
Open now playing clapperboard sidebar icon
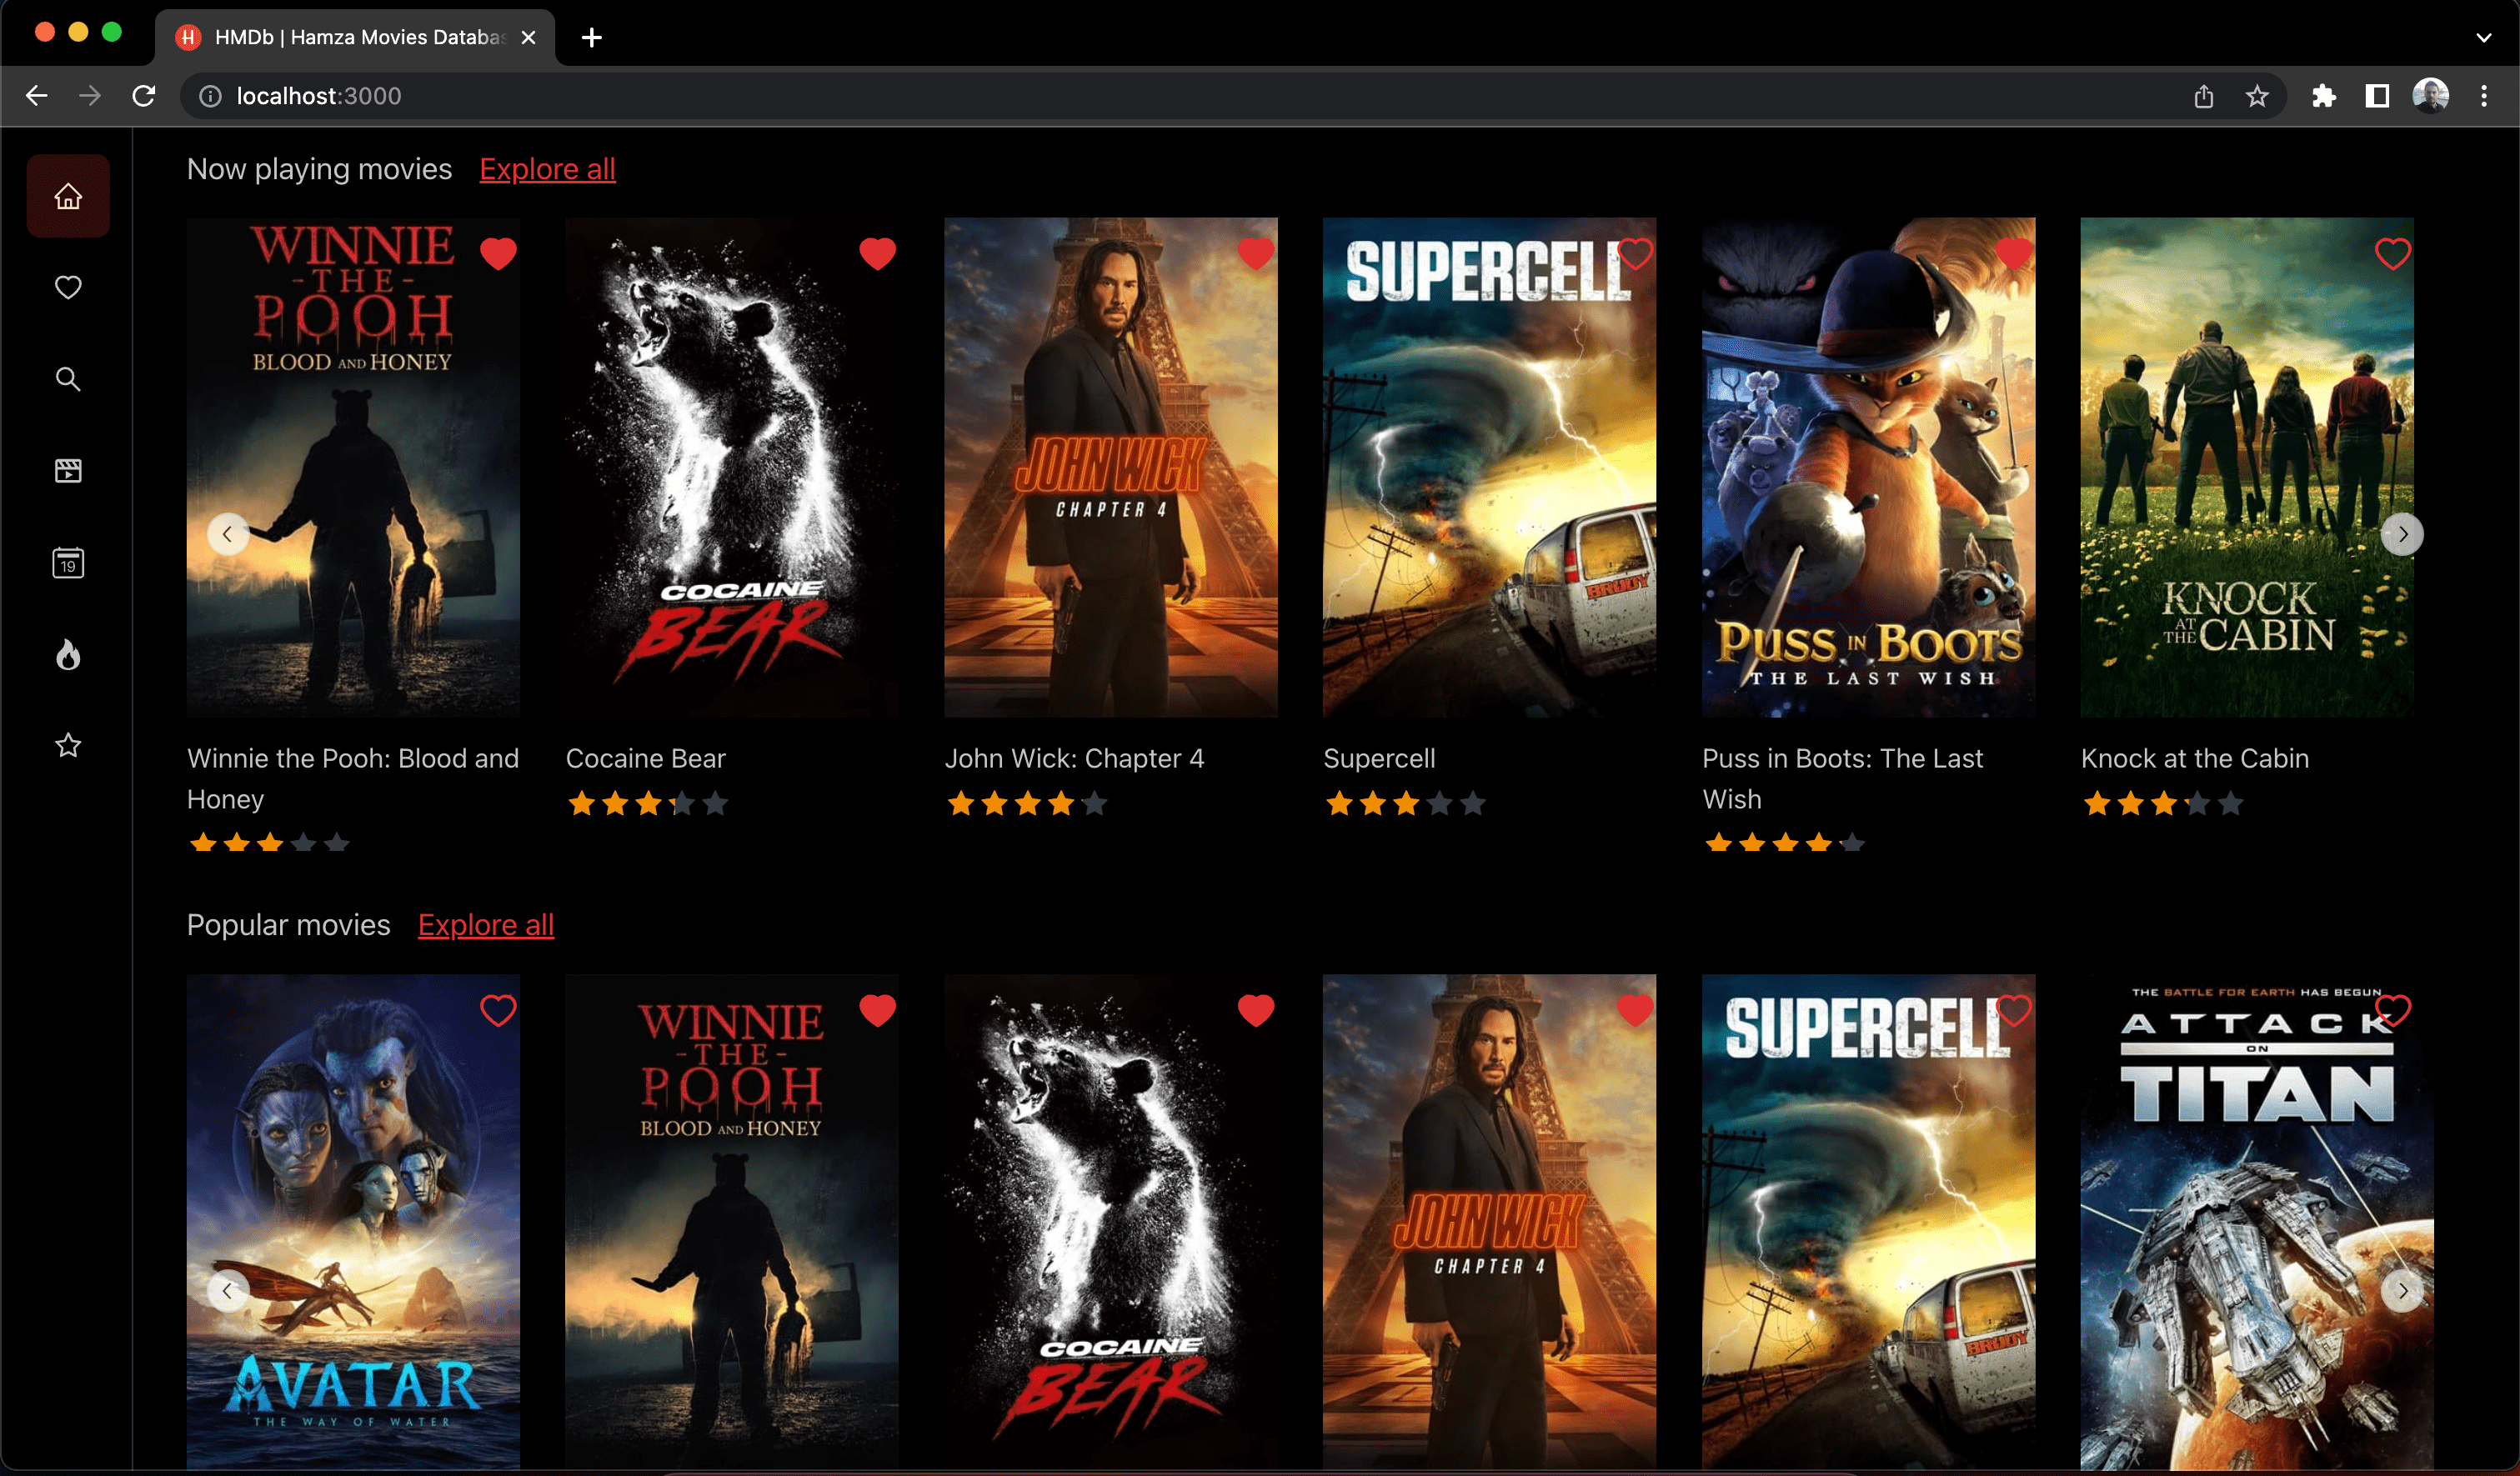[x=68, y=471]
